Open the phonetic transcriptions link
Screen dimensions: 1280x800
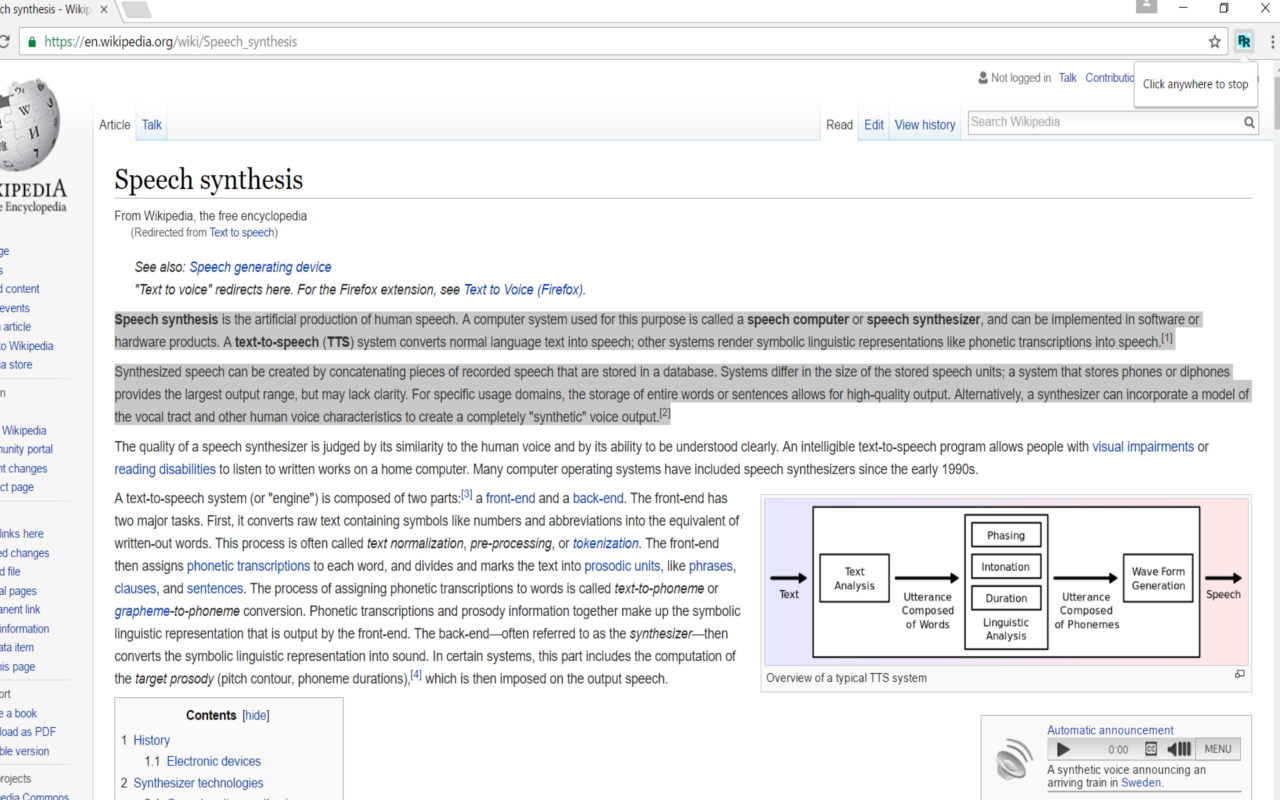click(x=248, y=566)
